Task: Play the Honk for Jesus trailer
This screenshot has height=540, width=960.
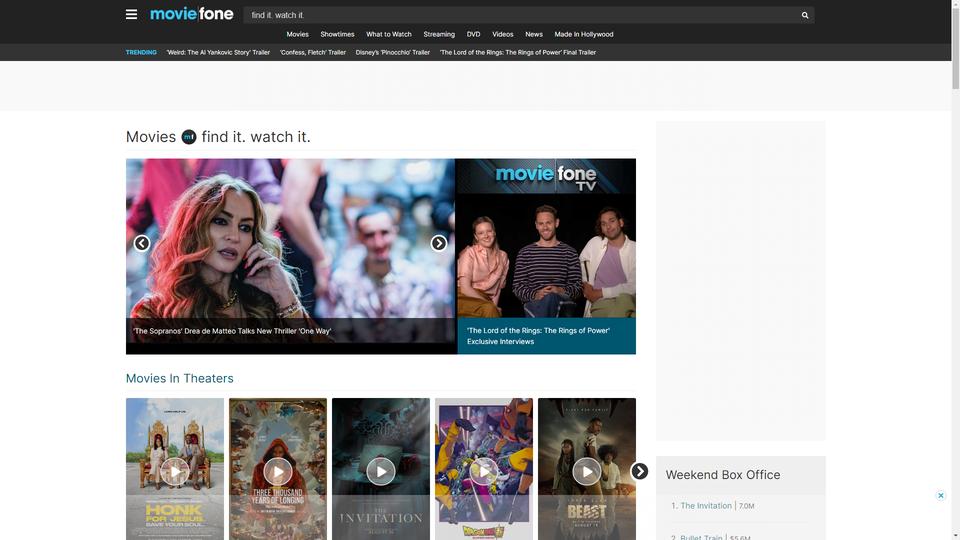Action: coord(175,471)
